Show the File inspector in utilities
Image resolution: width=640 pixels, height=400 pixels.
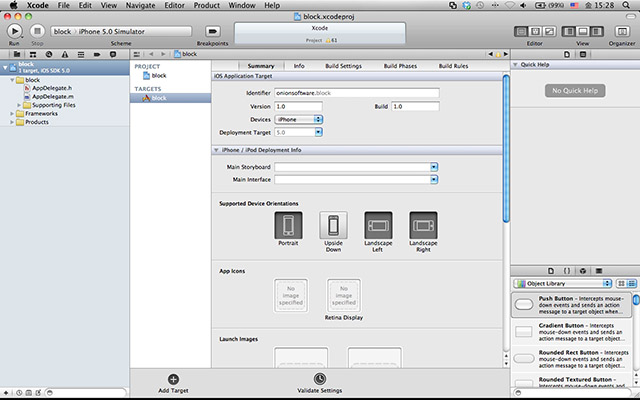(x=567, y=54)
